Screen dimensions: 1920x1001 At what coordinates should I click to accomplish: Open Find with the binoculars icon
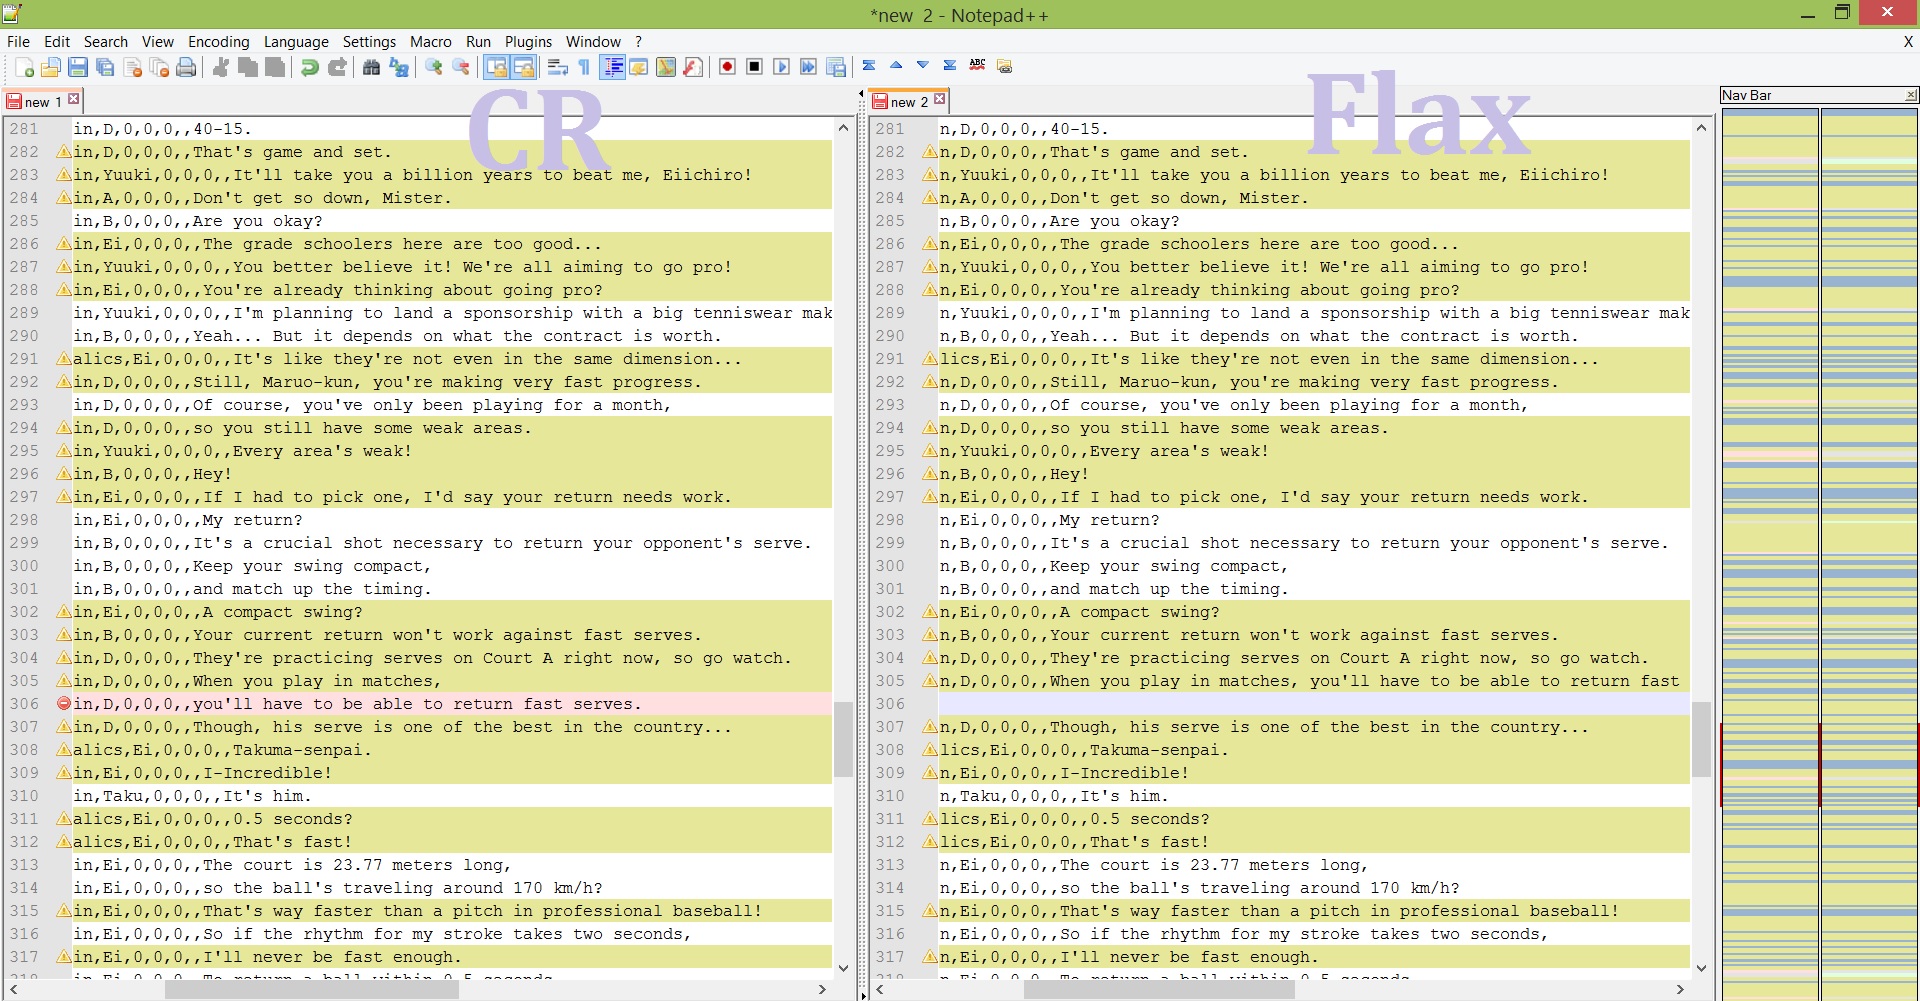point(371,67)
